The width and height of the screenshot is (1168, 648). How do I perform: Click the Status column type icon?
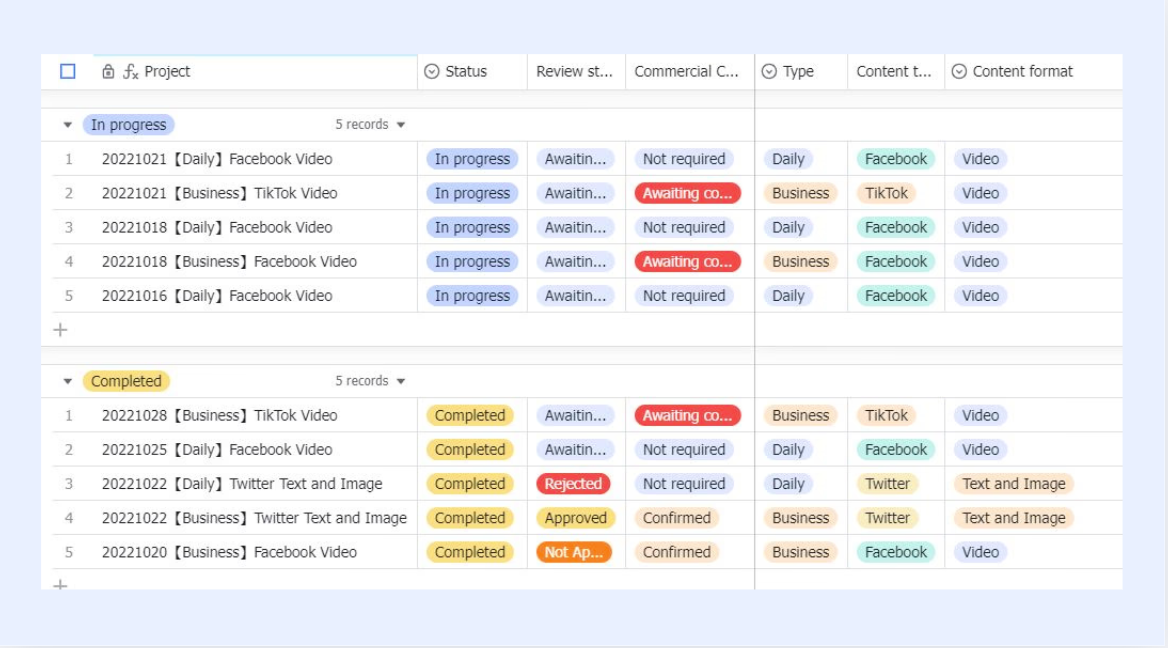click(431, 72)
